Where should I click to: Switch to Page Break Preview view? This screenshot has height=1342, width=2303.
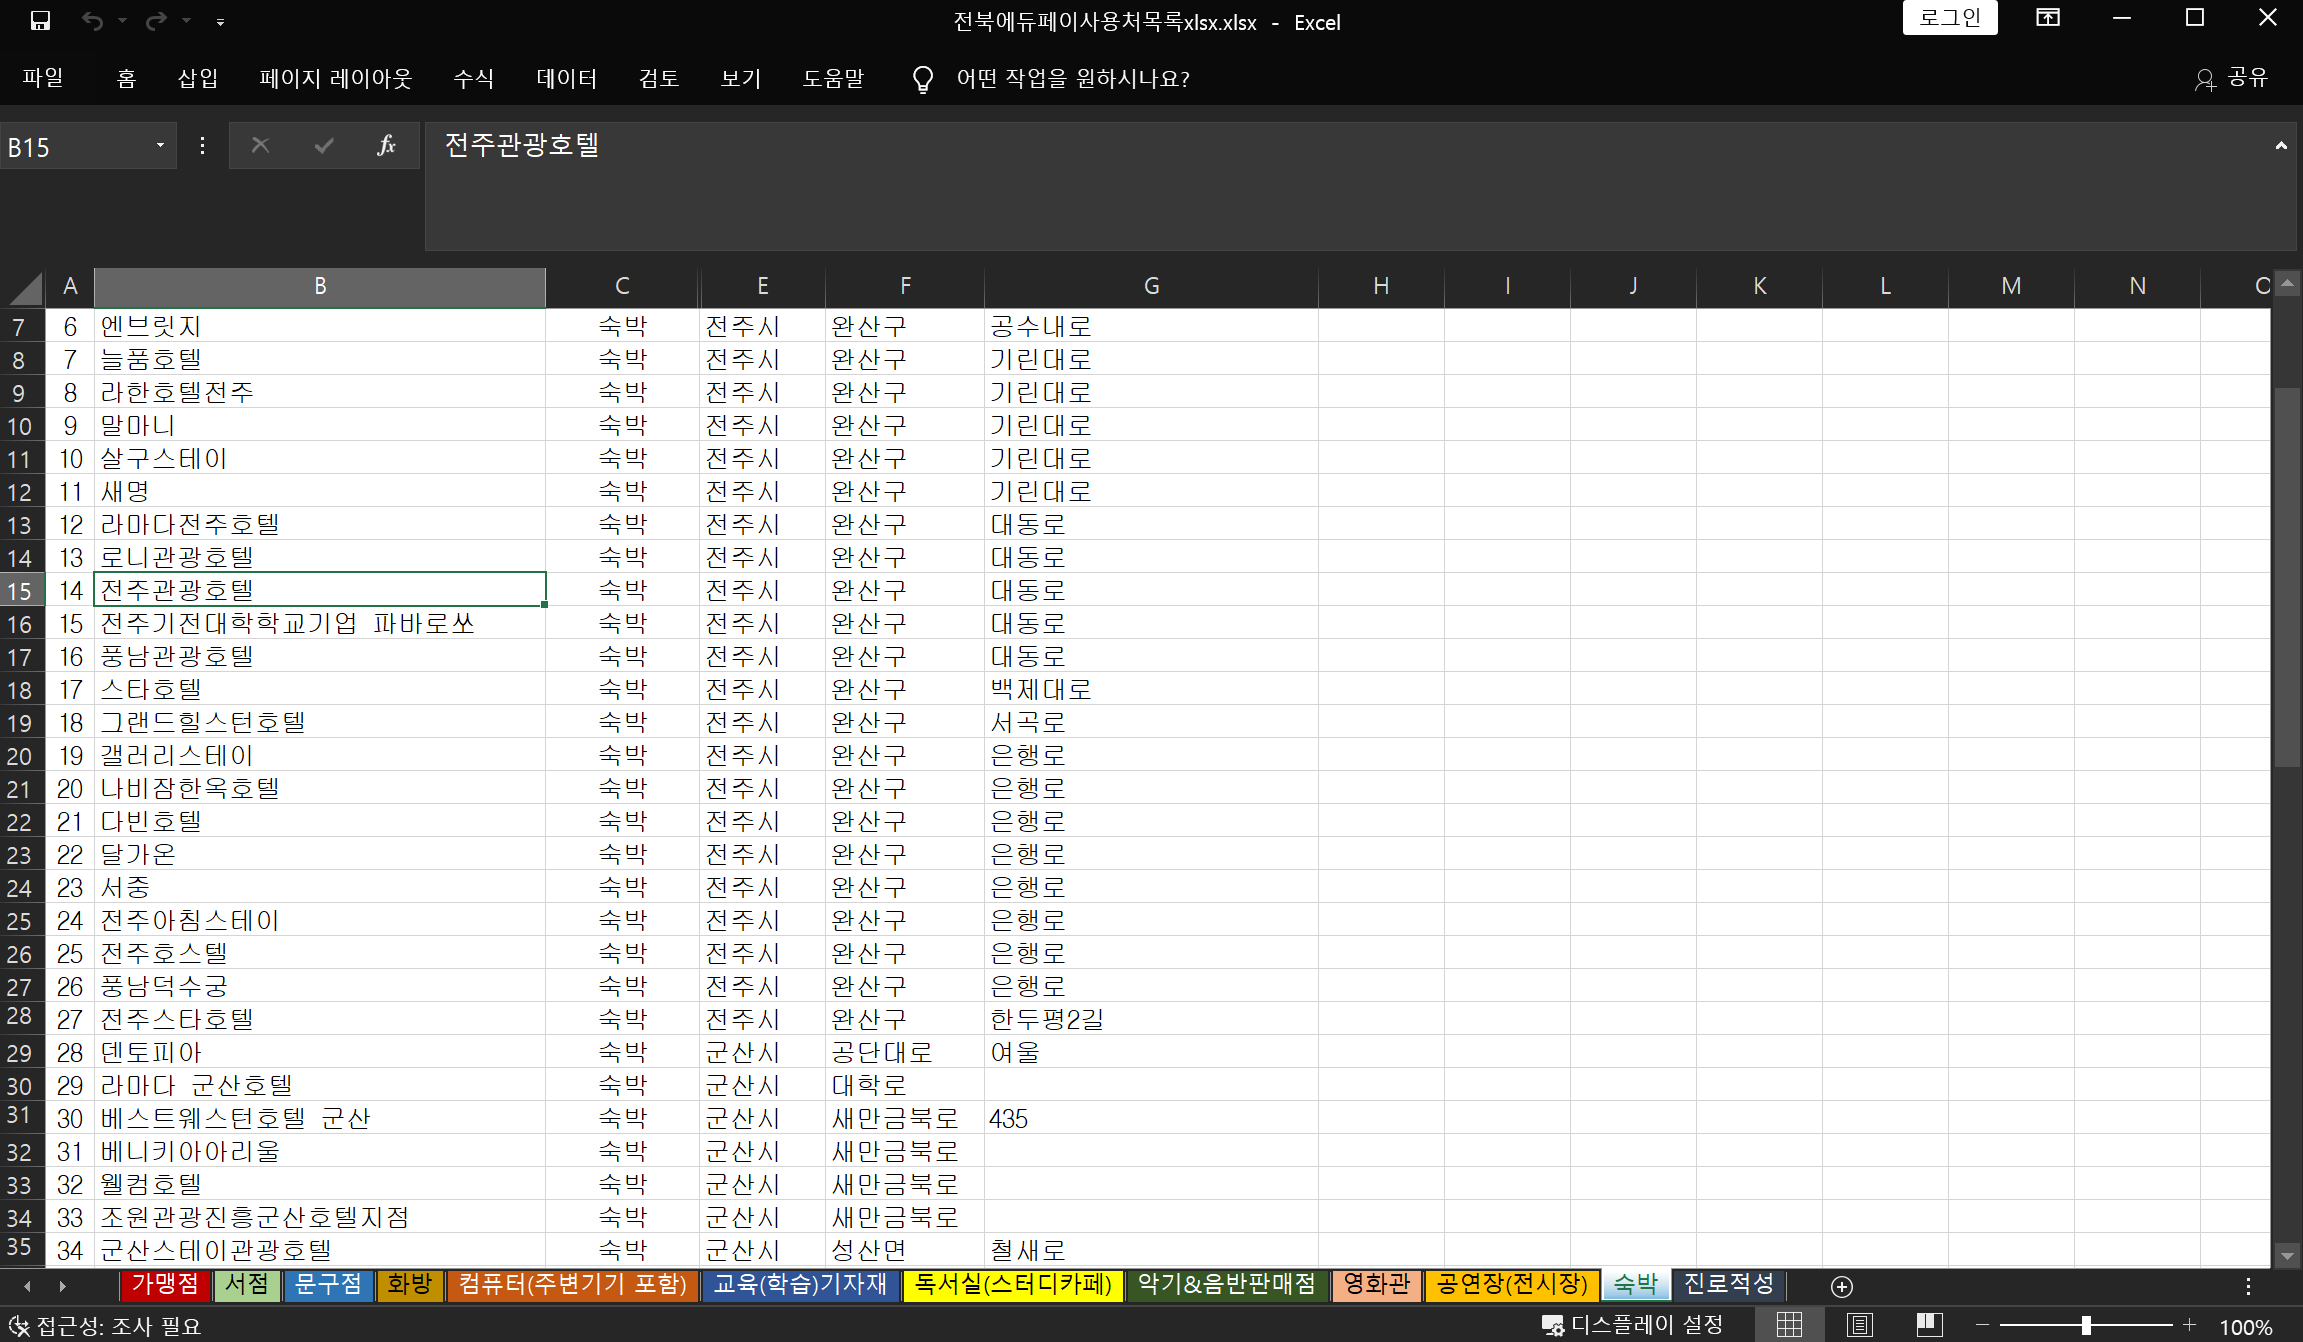point(1929,1325)
